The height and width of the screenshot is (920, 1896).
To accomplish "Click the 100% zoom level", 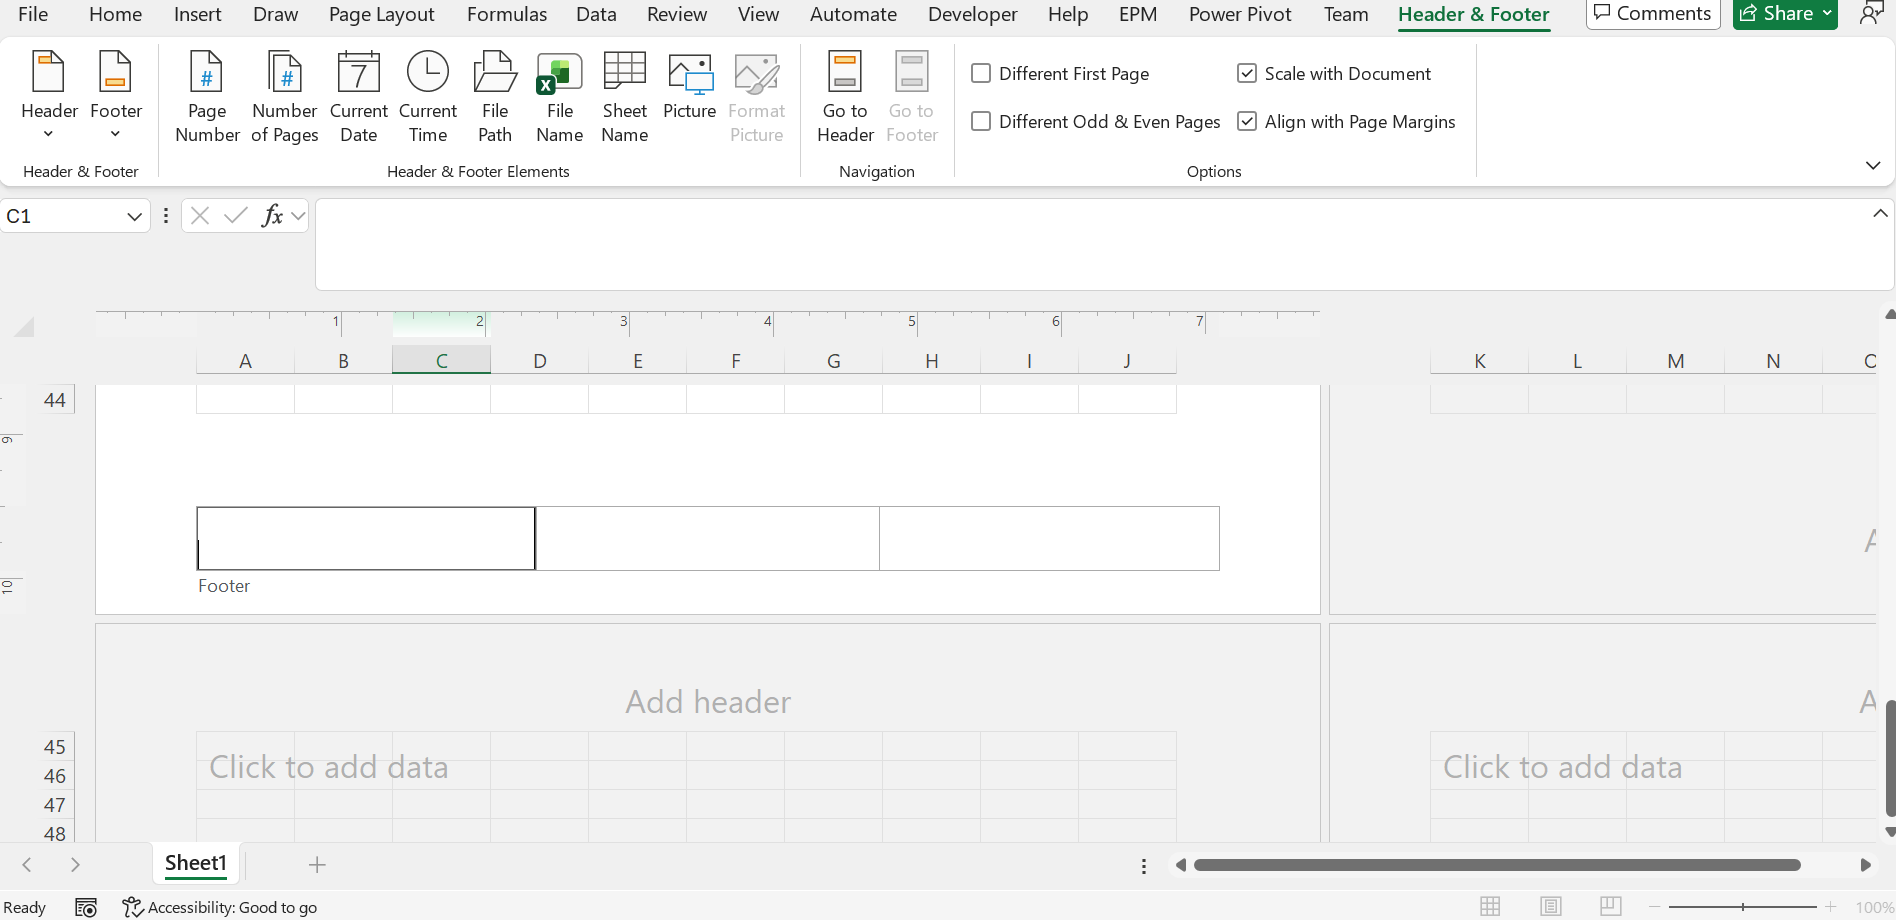I will 1874,907.
